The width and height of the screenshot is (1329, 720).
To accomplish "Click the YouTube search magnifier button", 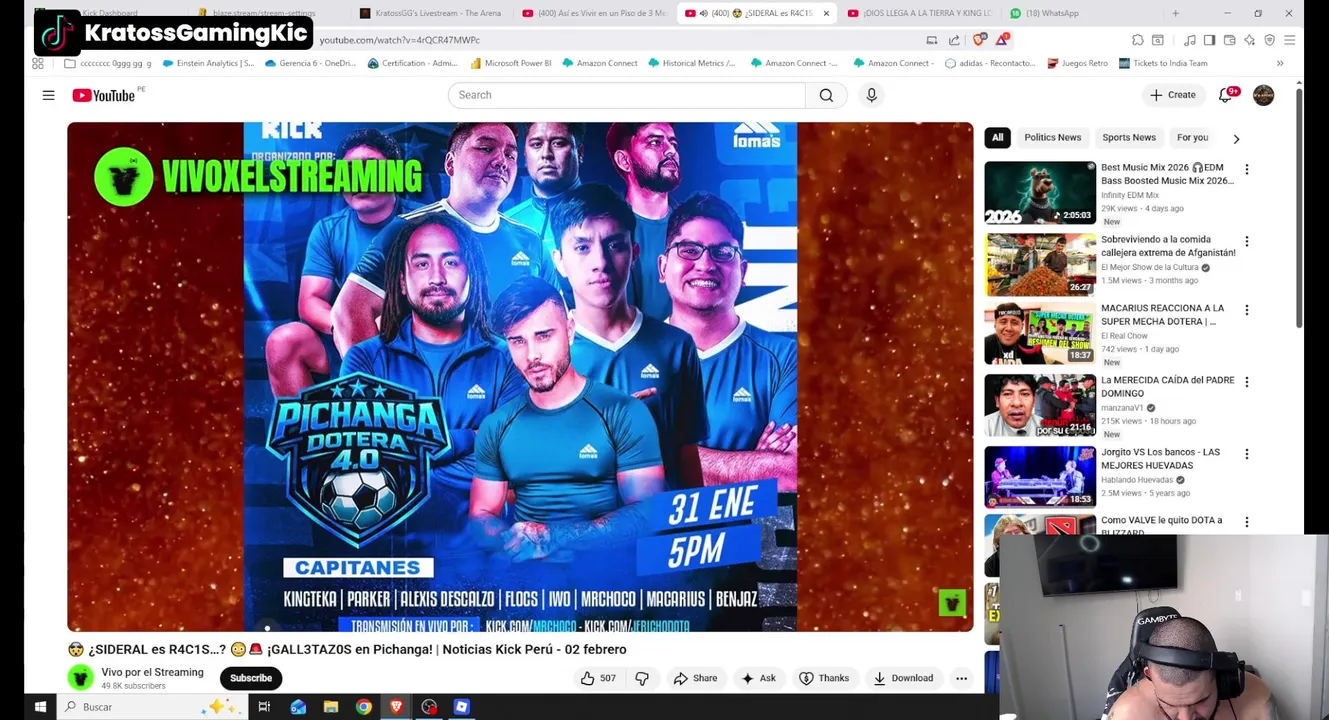I will click(826, 95).
